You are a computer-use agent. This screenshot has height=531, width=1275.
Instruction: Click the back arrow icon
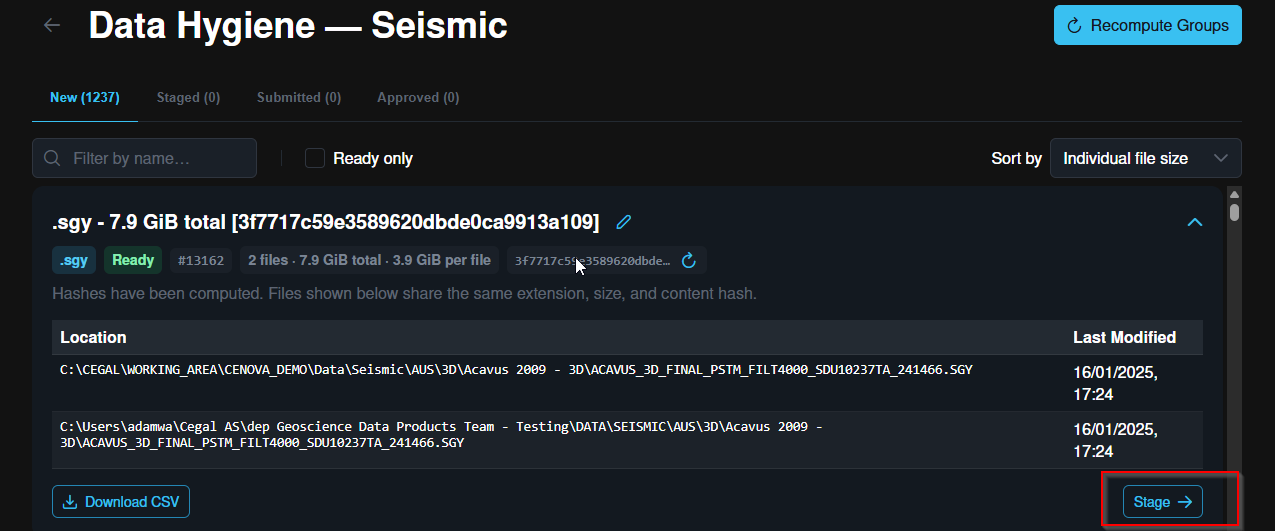click(52, 25)
